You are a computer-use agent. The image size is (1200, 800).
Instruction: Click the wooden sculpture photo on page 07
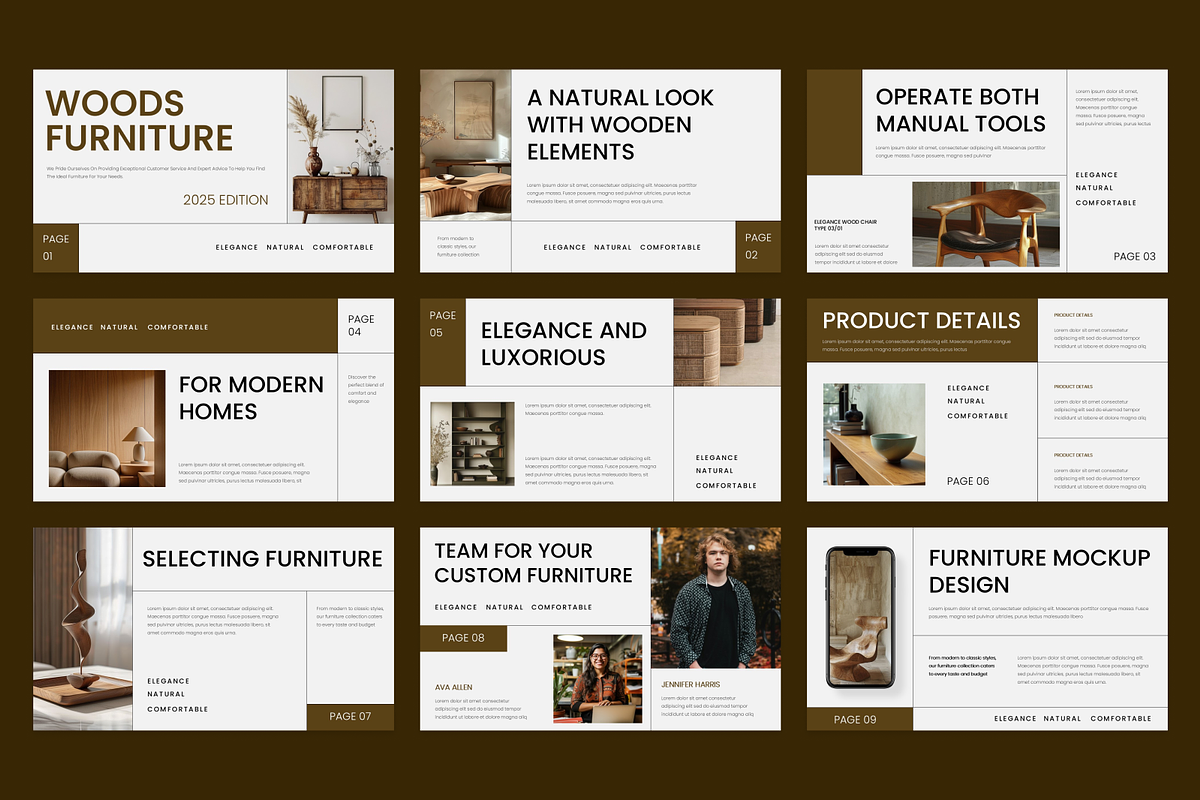[x=83, y=629]
